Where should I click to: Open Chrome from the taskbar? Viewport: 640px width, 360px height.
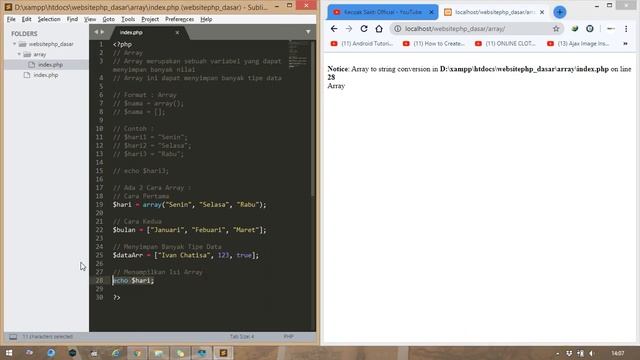(x=137, y=353)
